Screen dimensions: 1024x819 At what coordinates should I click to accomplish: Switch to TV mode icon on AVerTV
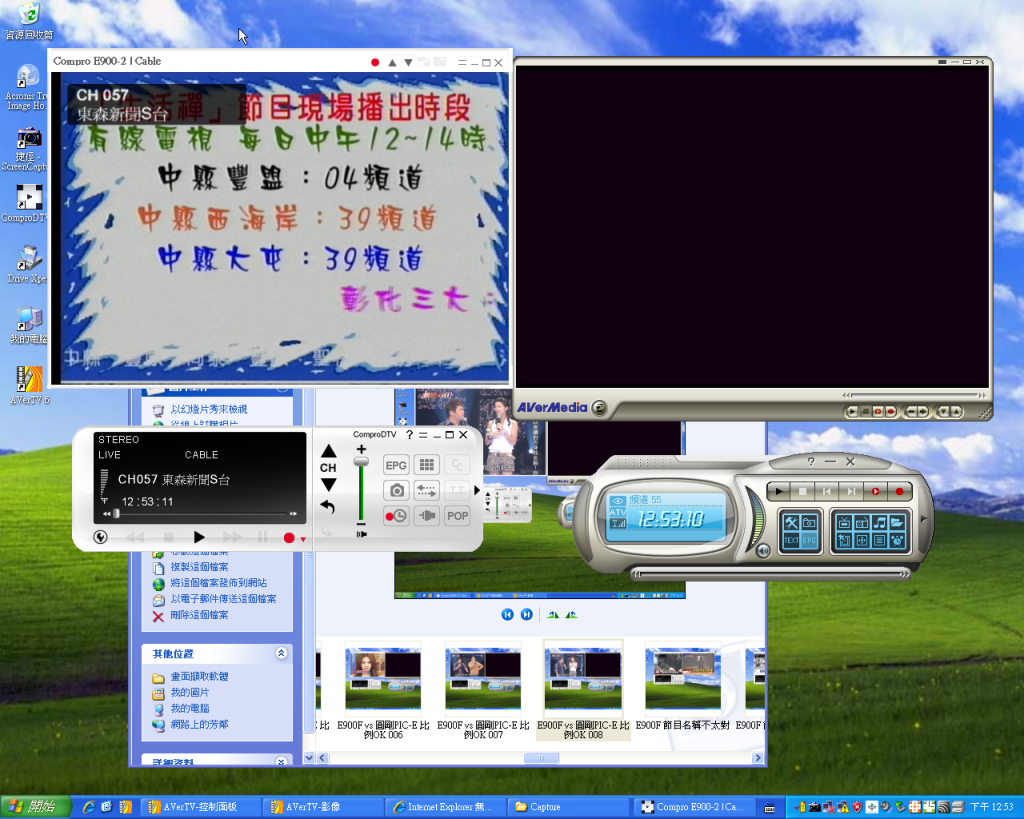pyautogui.click(x=844, y=522)
